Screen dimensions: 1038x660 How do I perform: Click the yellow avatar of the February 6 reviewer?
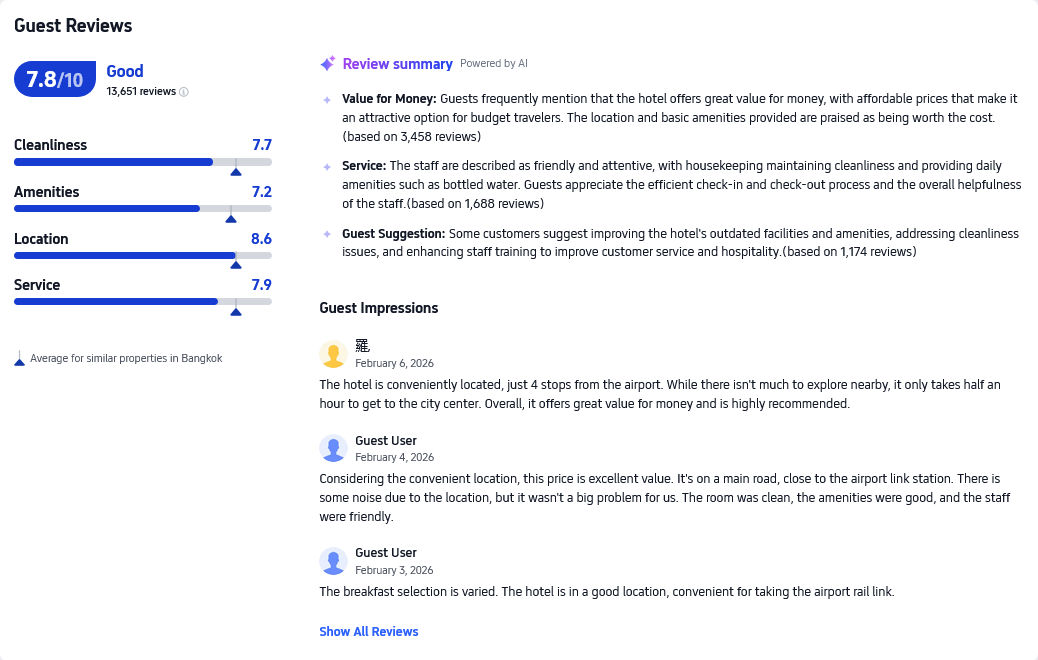click(333, 354)
